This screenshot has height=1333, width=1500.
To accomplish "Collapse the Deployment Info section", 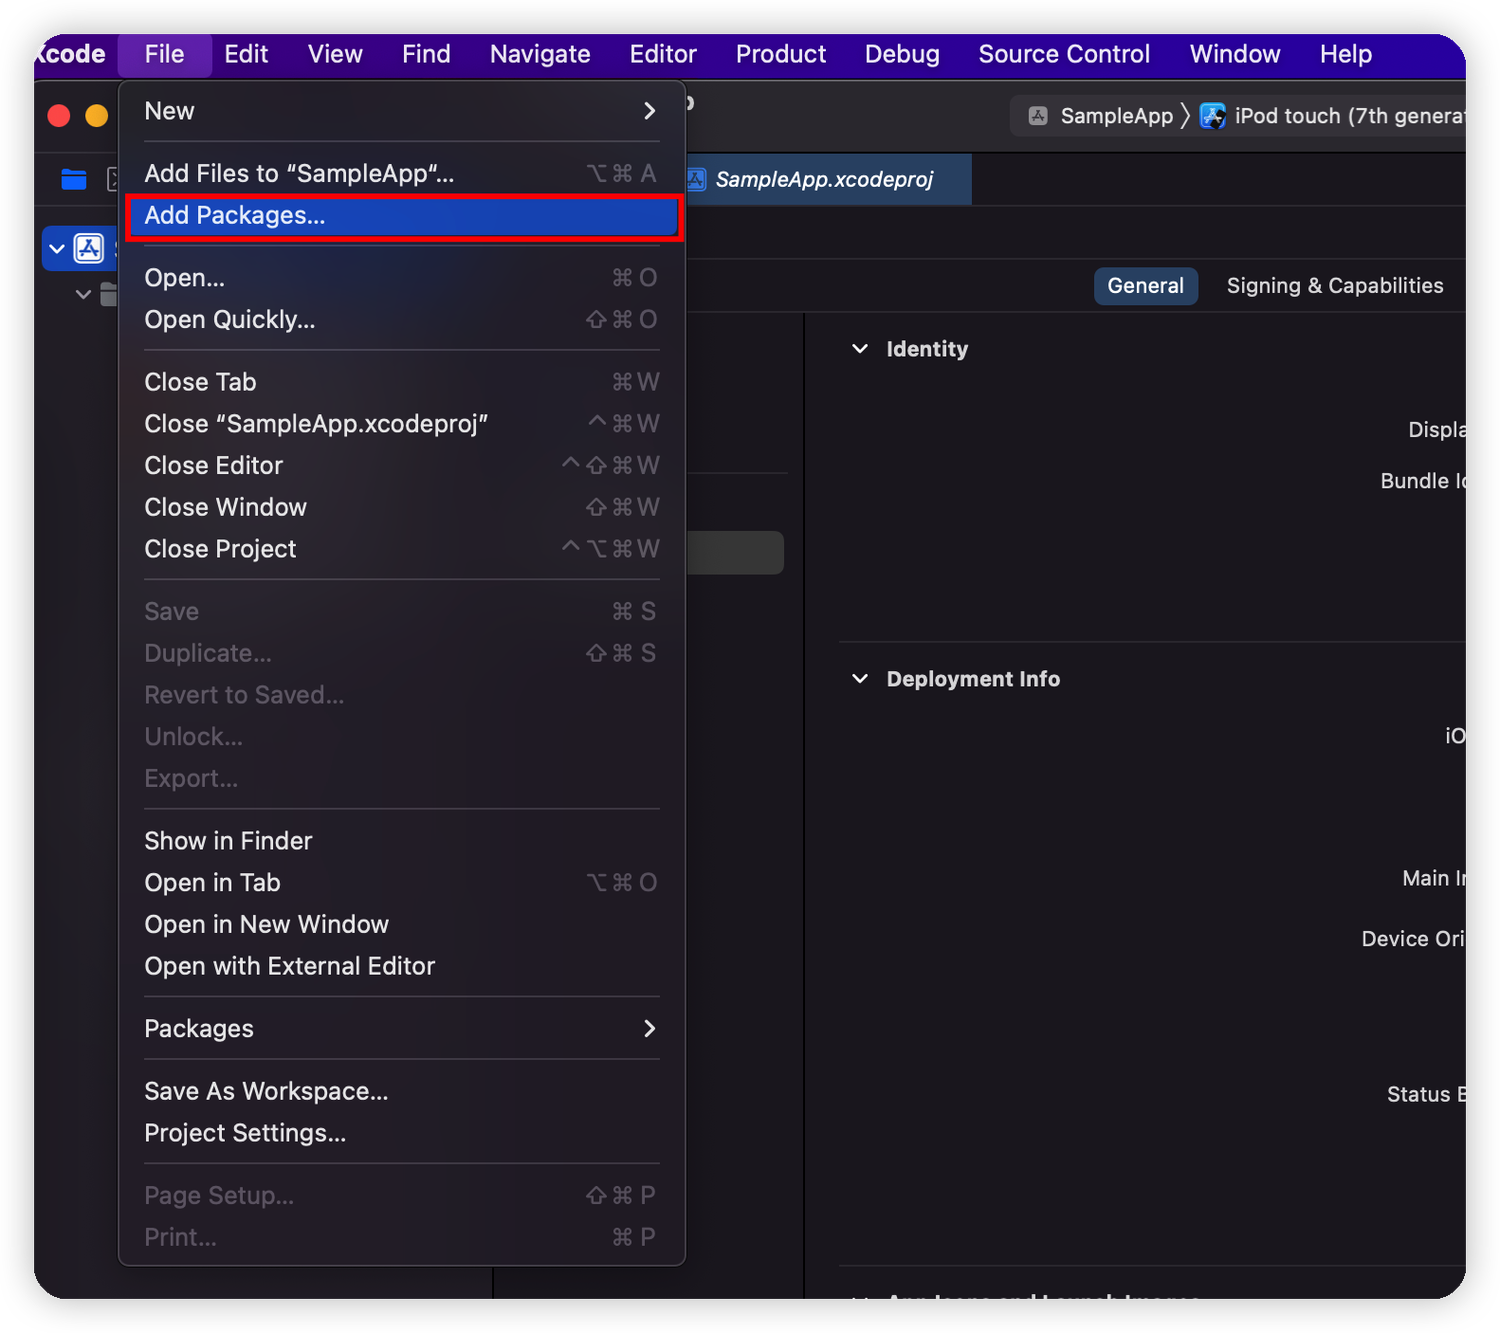I will (x=860, y=679).
